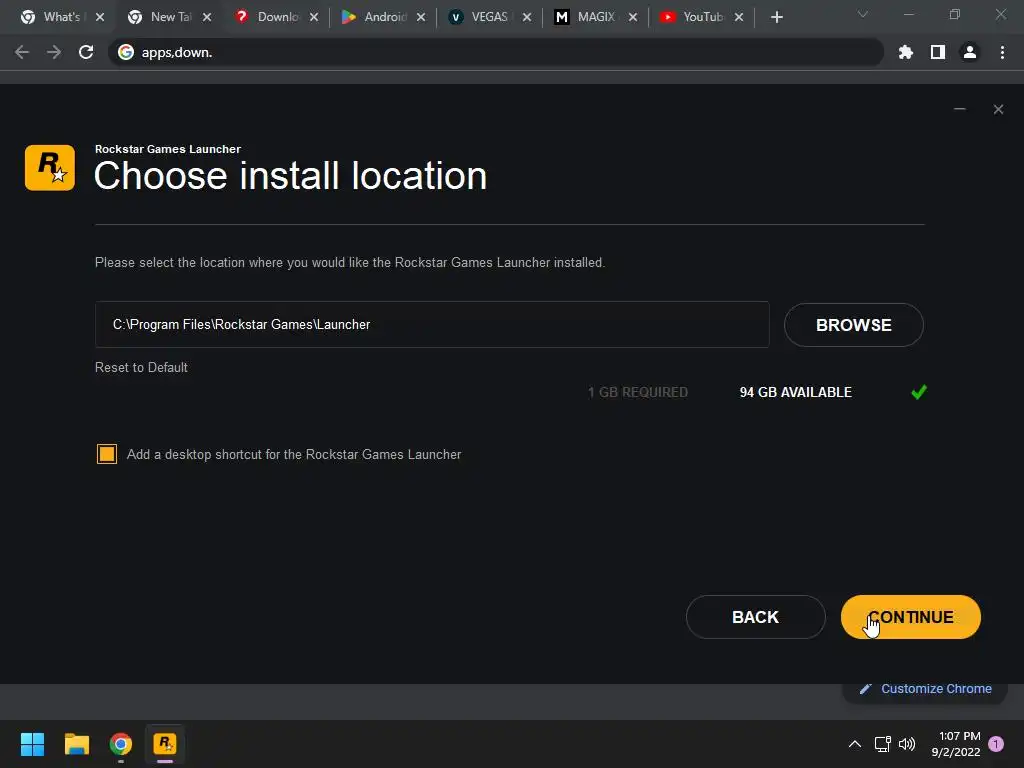
Task: Close the YouTube tab
Action: click(x=739, y=17)
